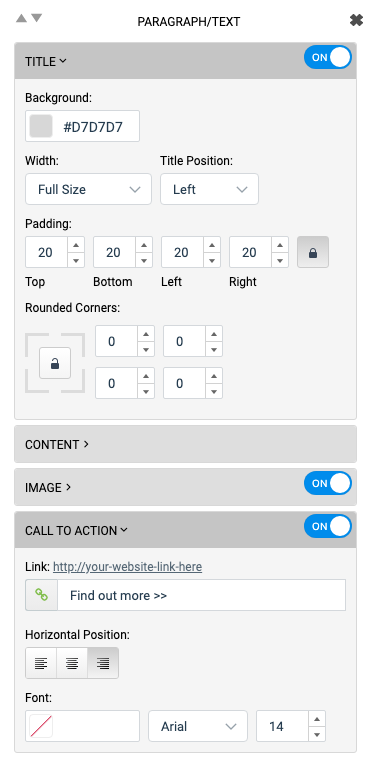Close the Paragraph/Text panel
The height and width of the screenshot is (758, 372).
point(356,20)
